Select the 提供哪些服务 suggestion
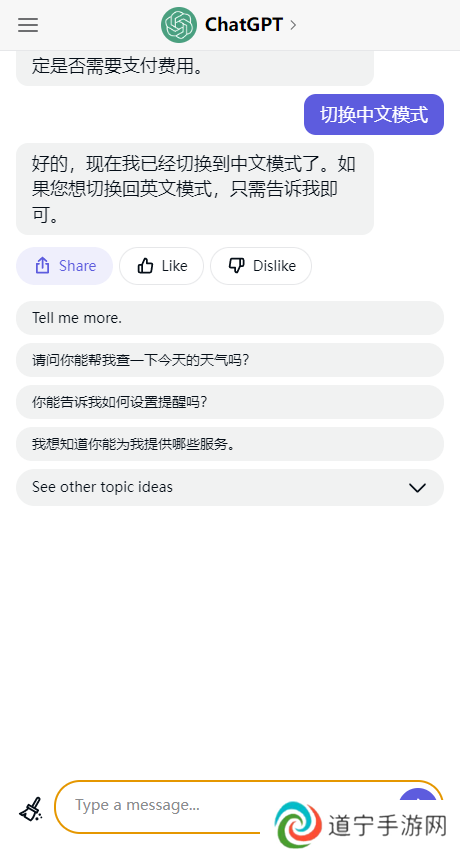The image size is (460, 850). pos(230,444)
